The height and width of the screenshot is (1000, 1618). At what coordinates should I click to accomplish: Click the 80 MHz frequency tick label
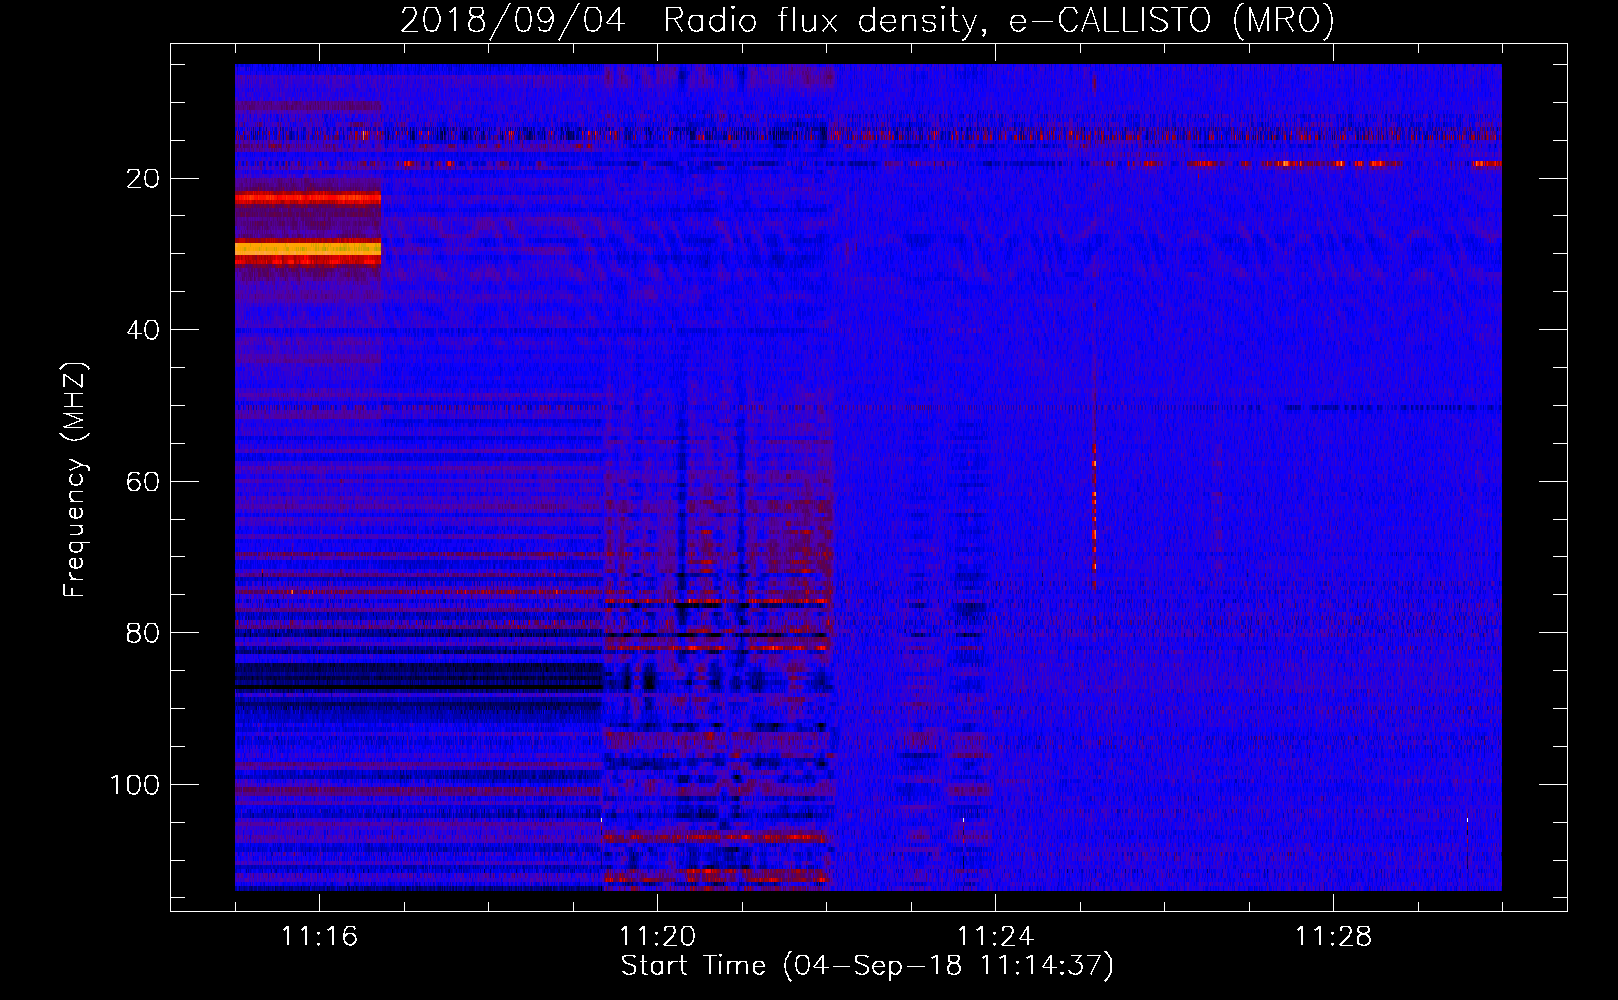point(143,634)
